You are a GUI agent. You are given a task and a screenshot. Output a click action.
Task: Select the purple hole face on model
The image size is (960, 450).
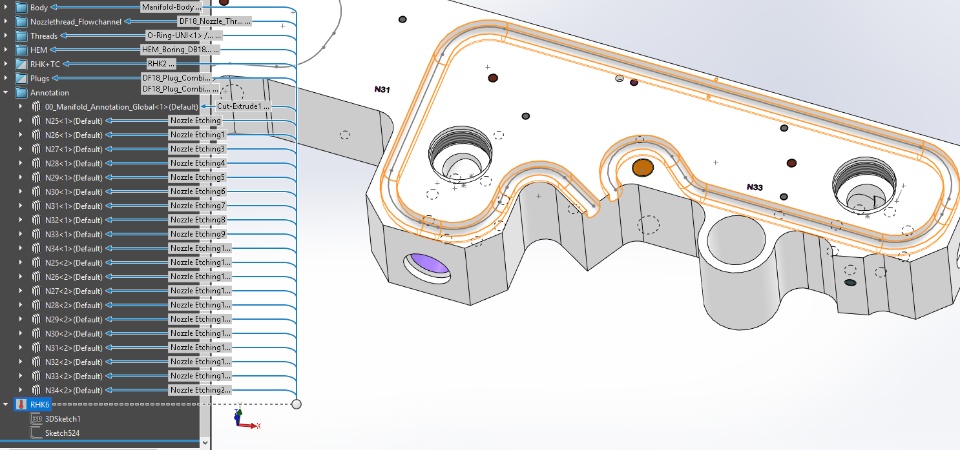coord(428,264)
